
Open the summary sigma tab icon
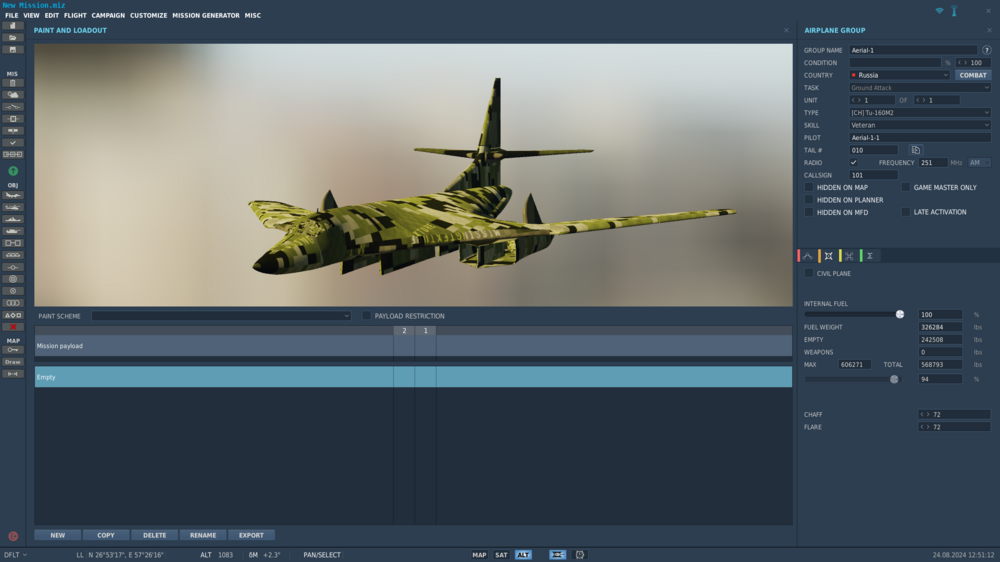(x=870, y=256)
